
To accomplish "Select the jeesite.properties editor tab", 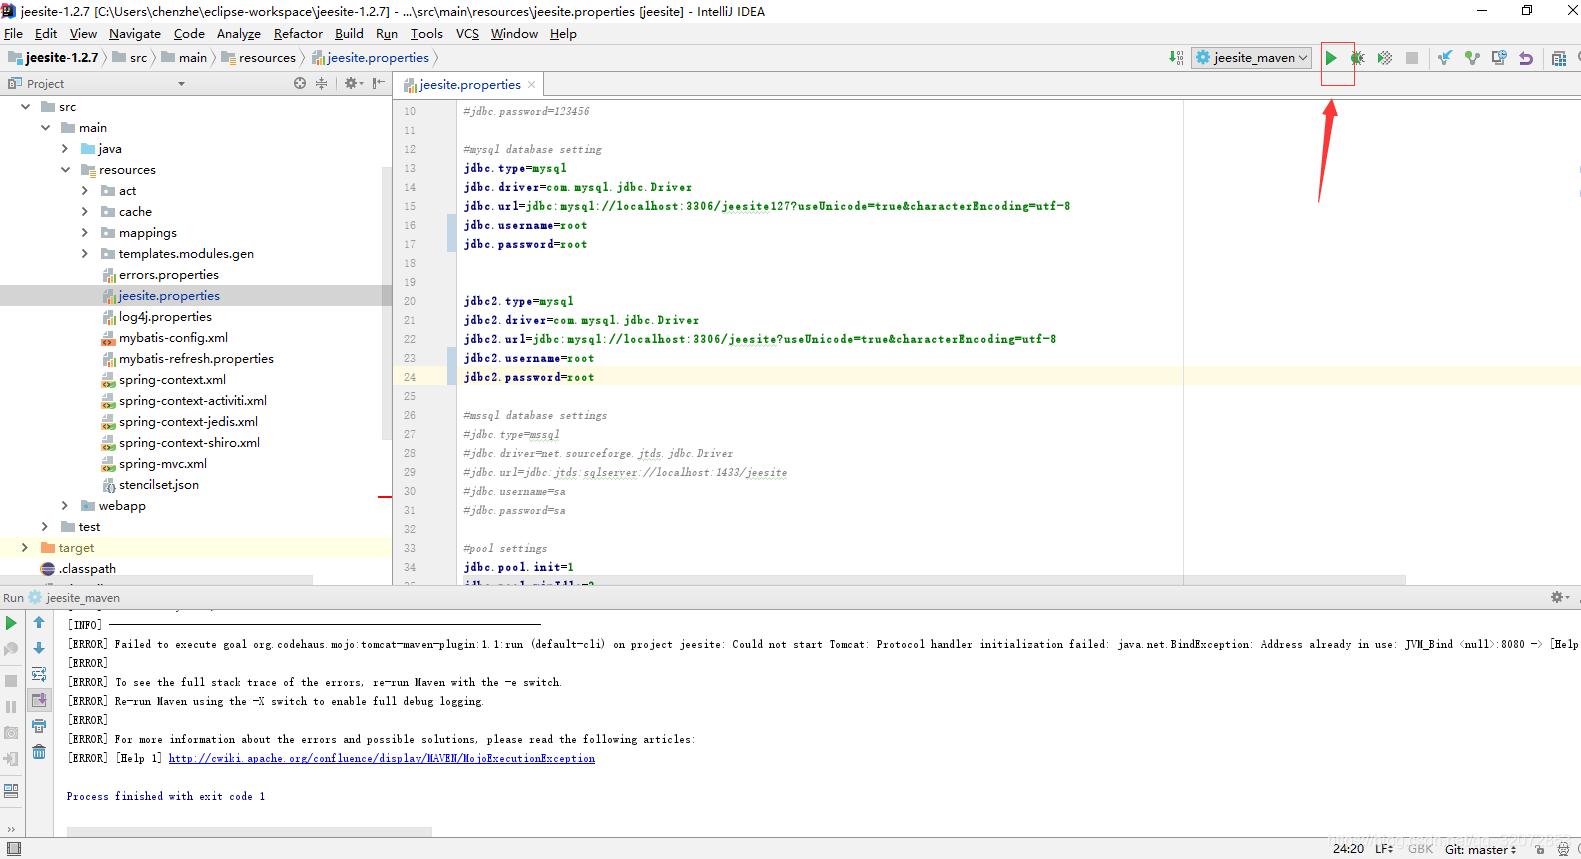I will 470,85.
